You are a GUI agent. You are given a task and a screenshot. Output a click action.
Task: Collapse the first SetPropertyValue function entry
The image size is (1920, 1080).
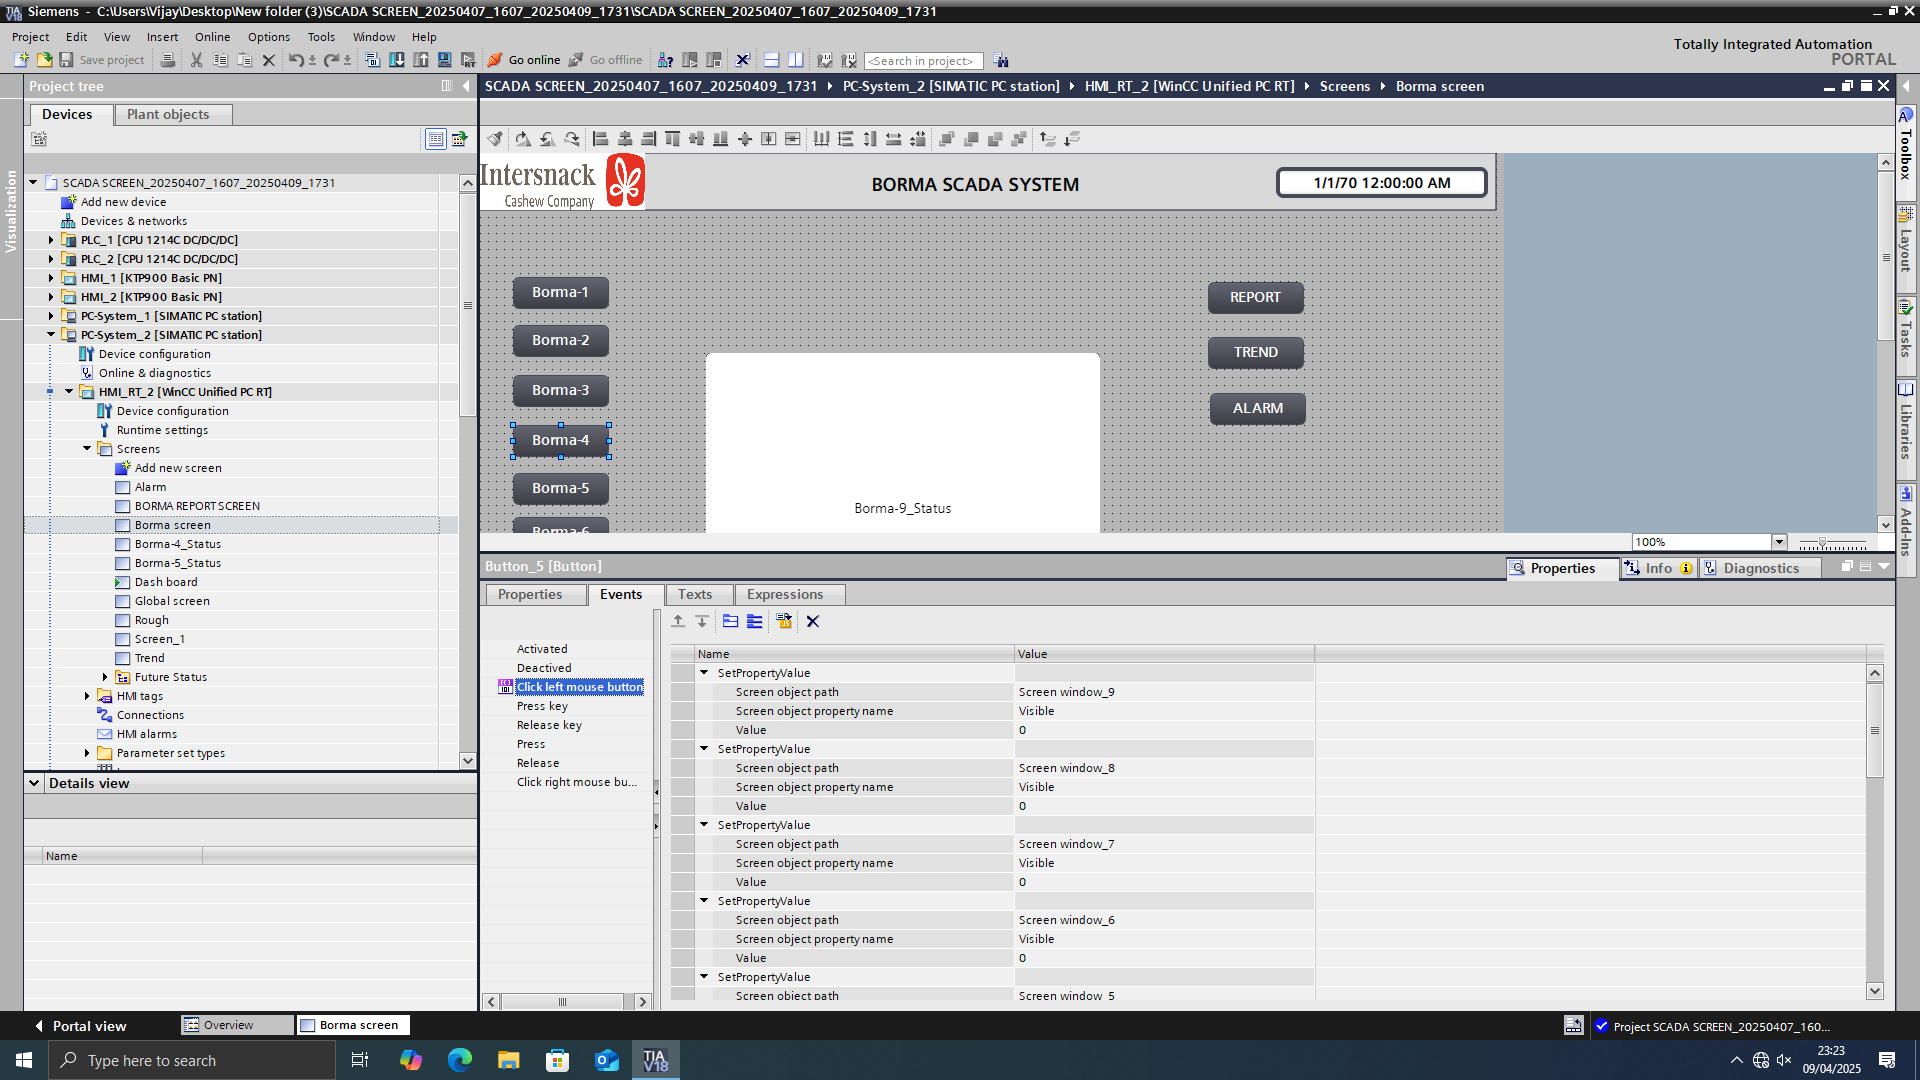pyautogui.click(x=704, y=673)
